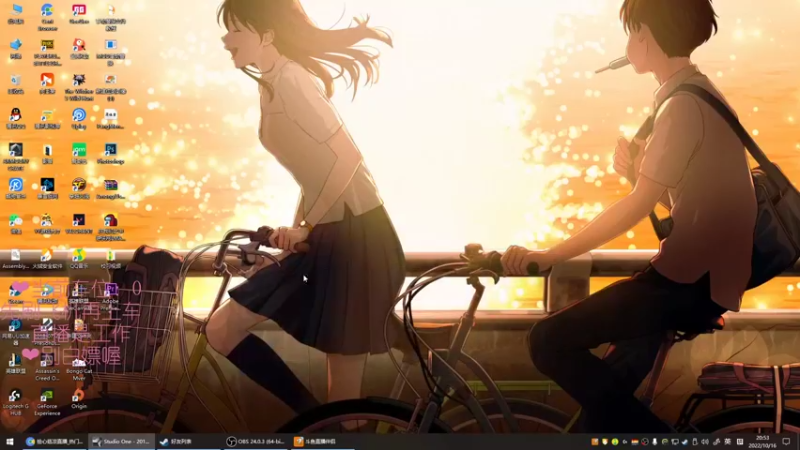
Task: Launch the Tencent Video shortcut
Action: (x=47, y=294)
